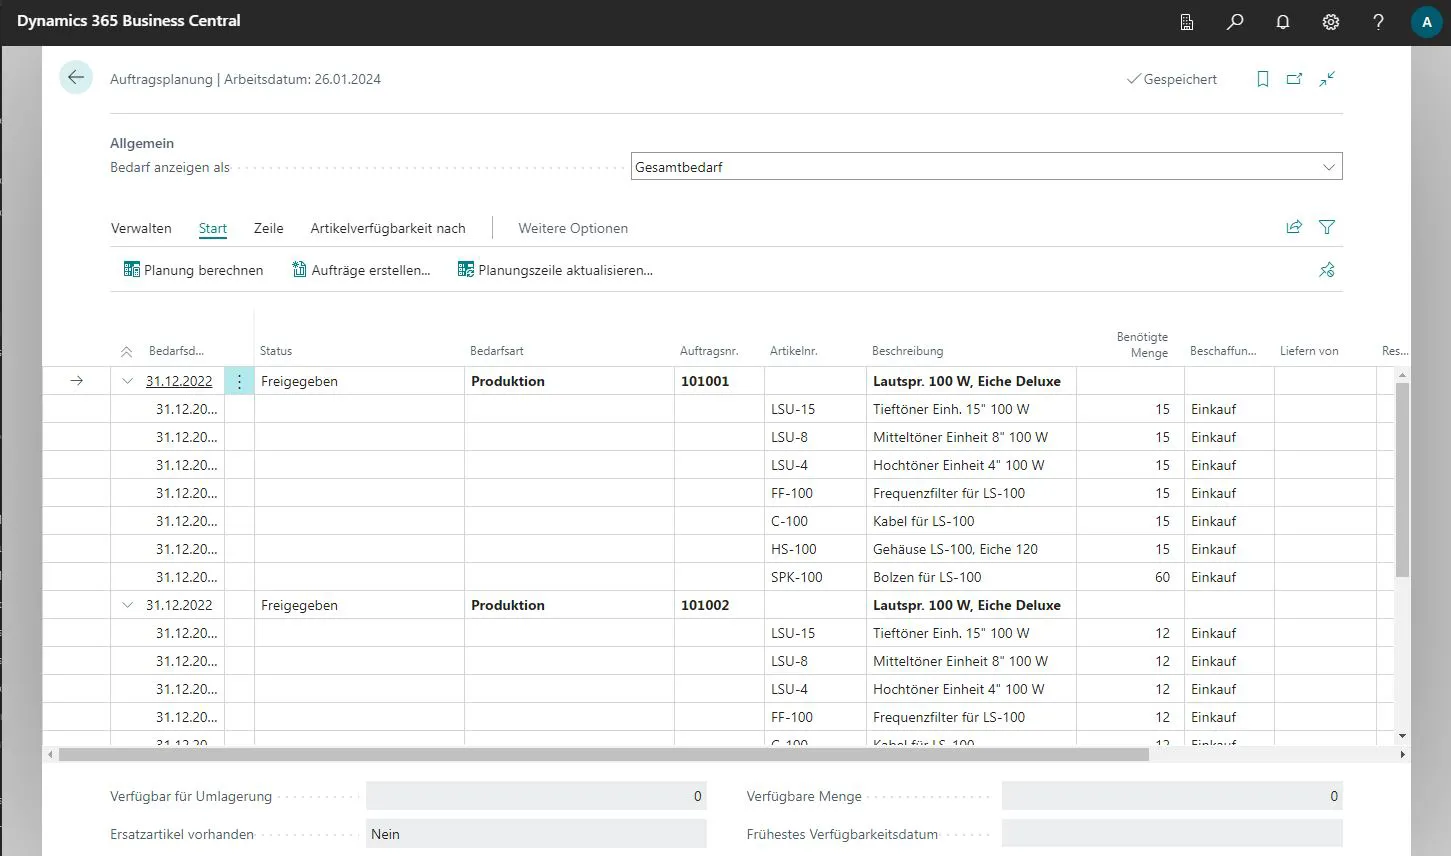Open the search magnifier in top bar

tap(1235, 22)
